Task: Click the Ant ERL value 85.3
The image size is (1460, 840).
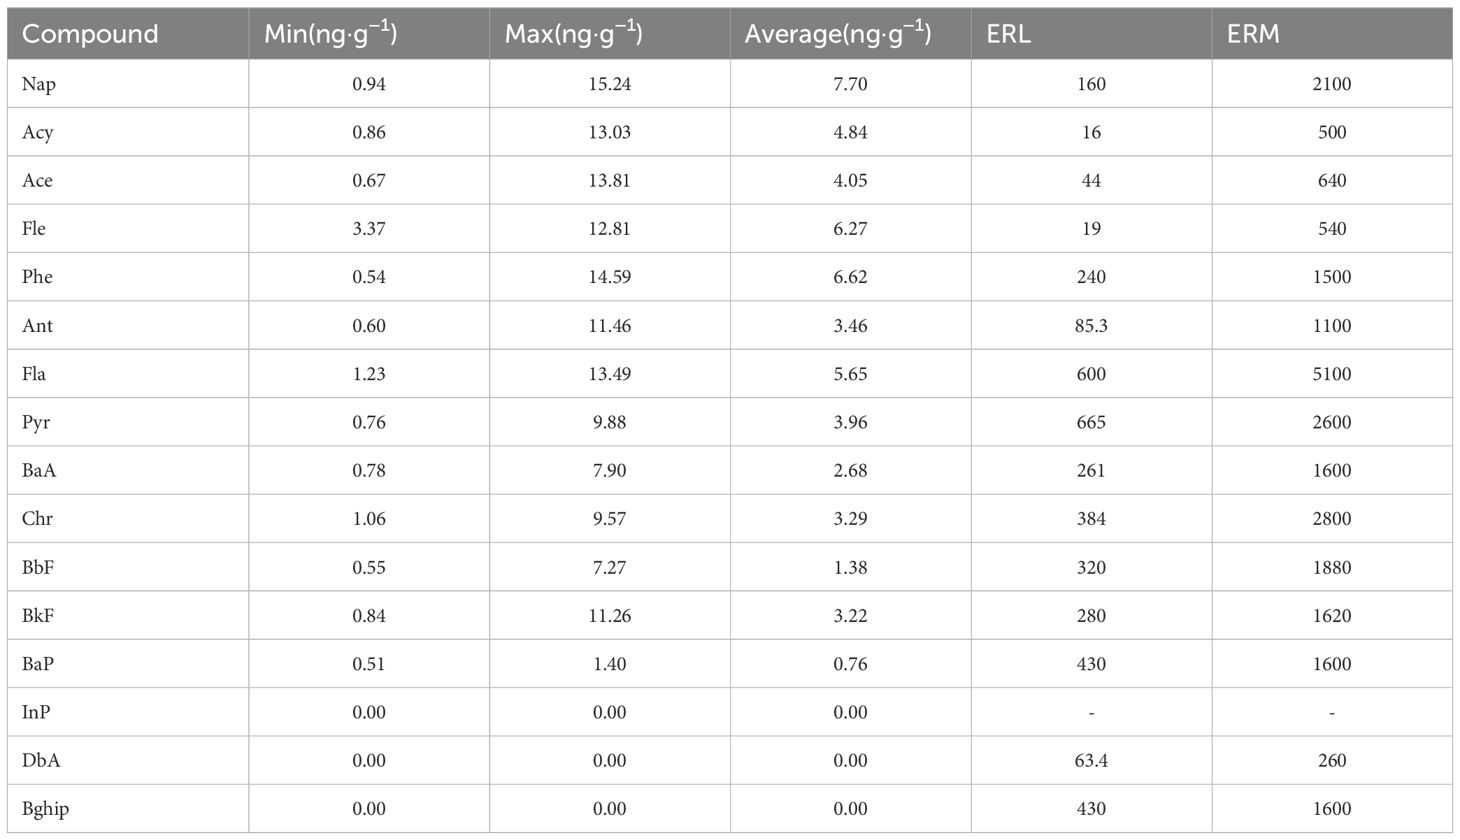Action: [1091, 326]
